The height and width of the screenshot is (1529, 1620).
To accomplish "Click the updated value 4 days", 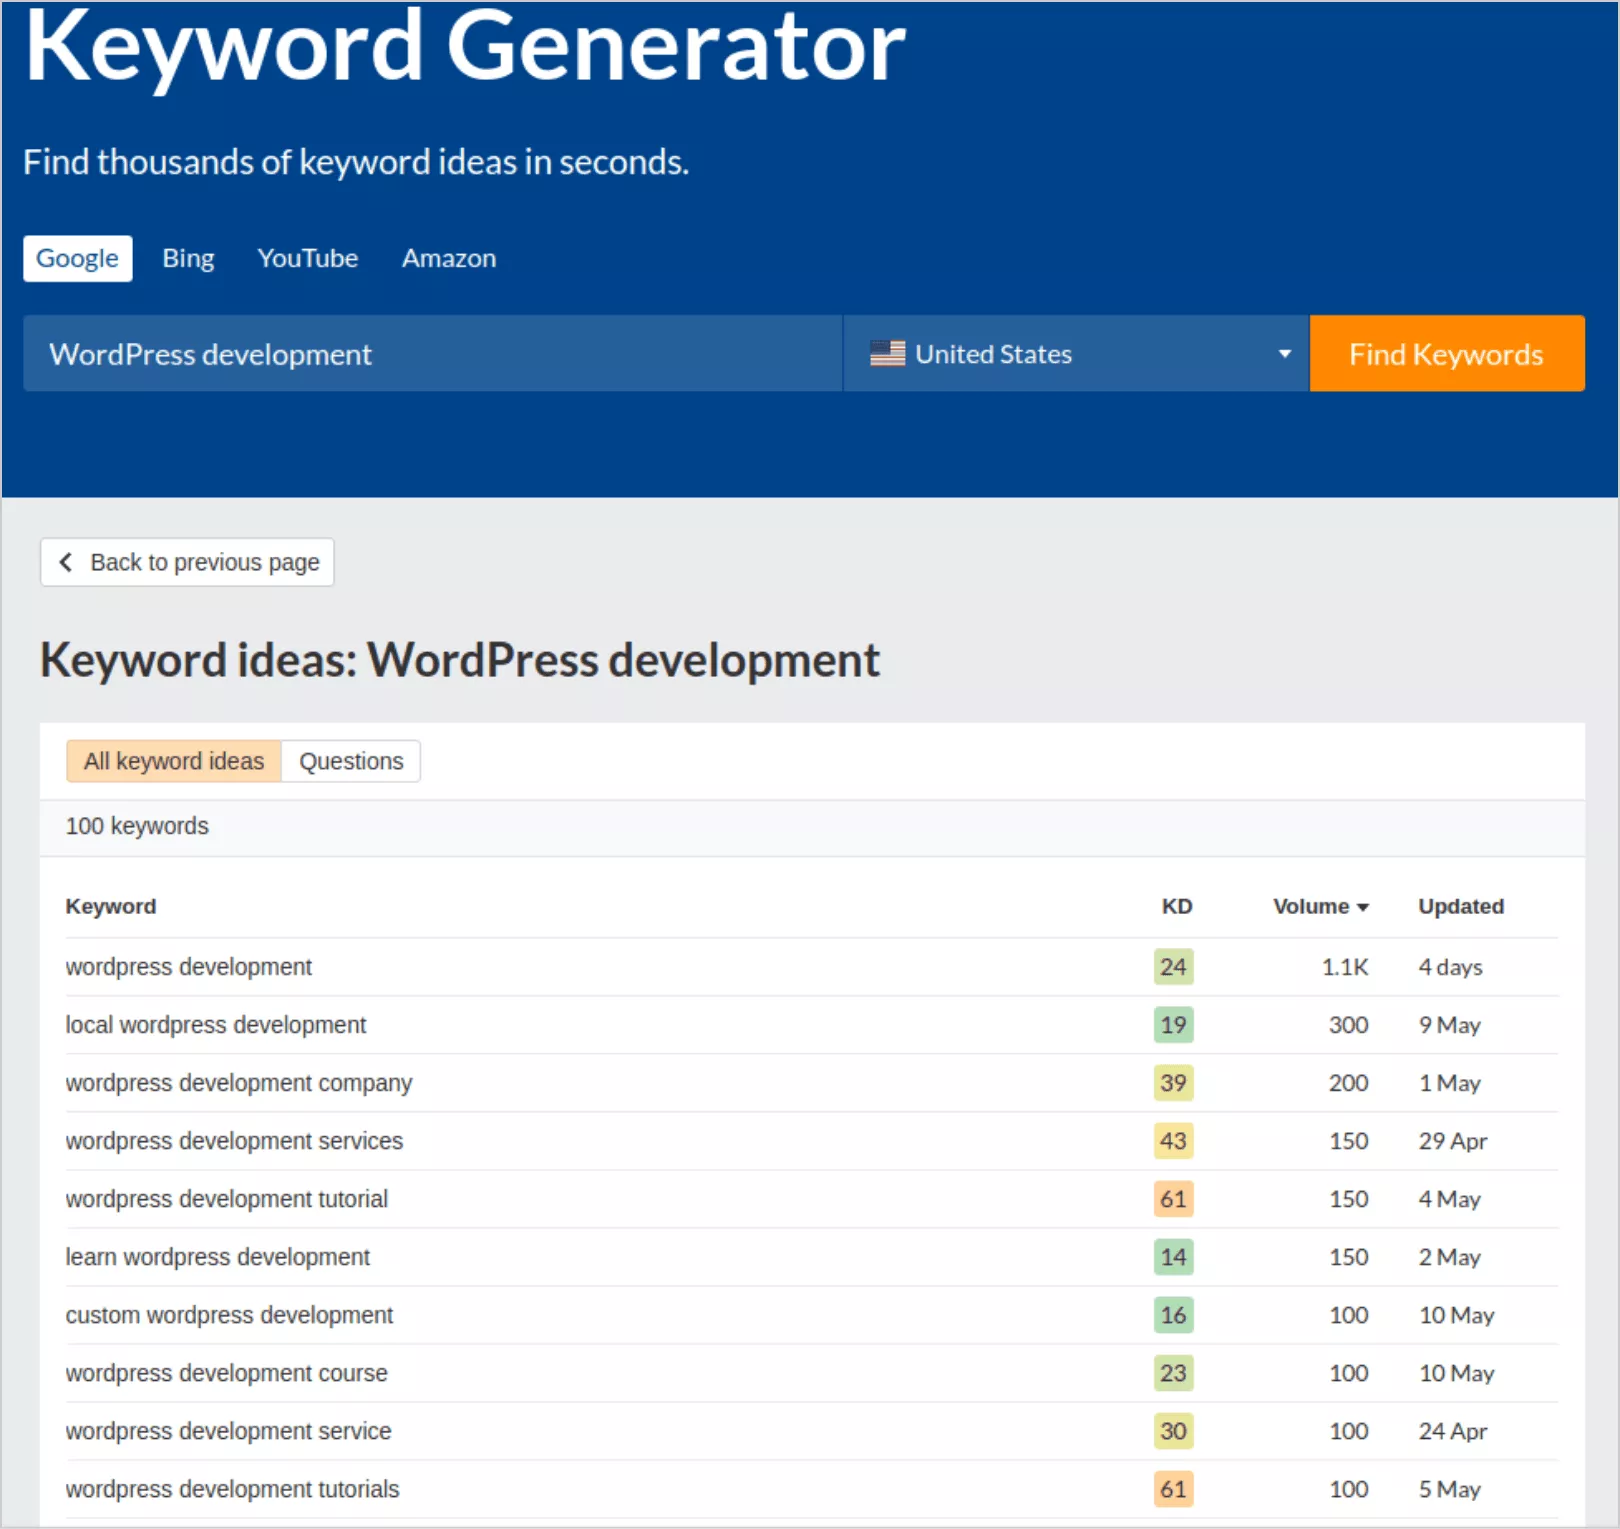I will (x=1450, y=967).
